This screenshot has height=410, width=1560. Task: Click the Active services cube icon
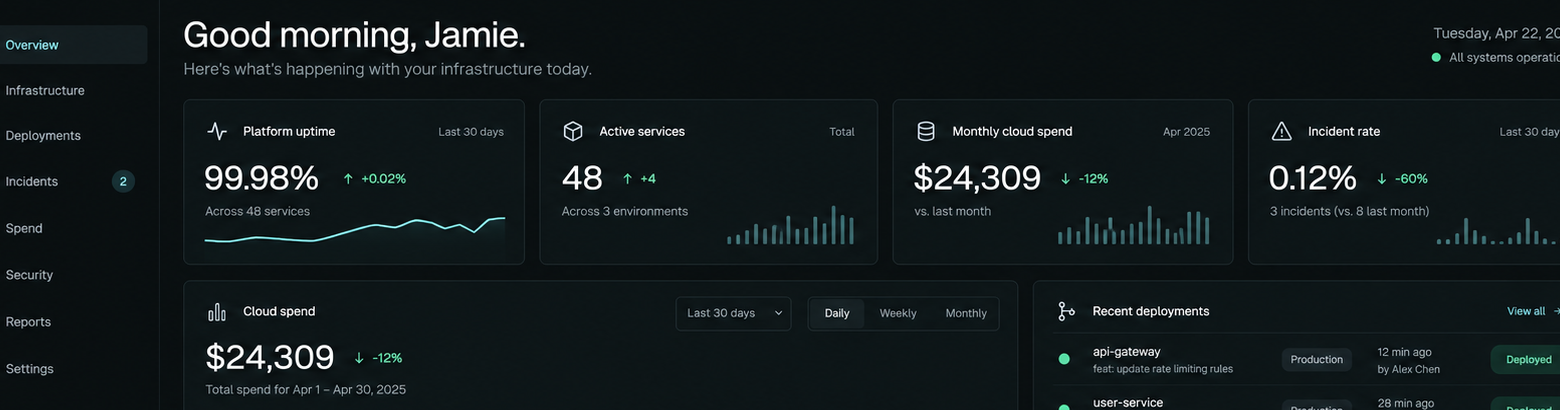coord(573,131)
